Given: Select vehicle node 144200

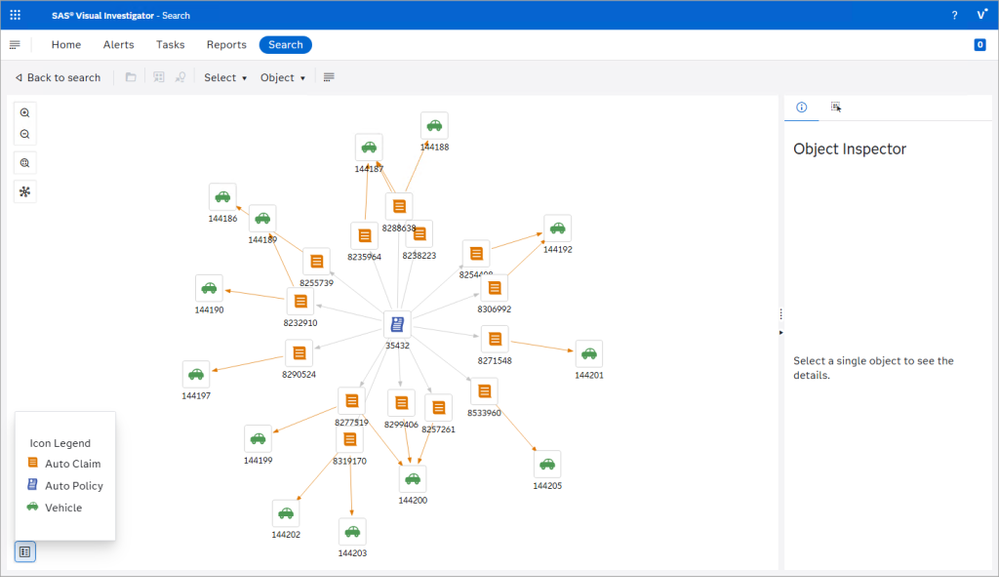Looking at the screenshot, I should click(413, 479).
